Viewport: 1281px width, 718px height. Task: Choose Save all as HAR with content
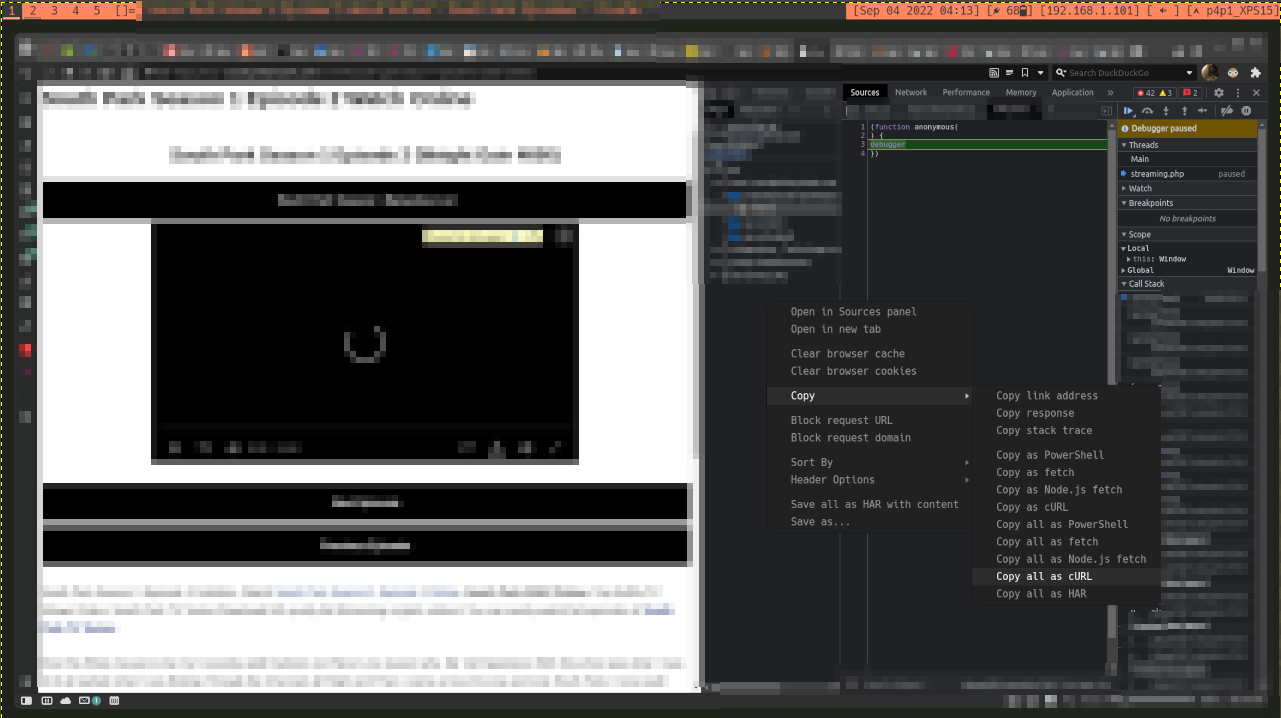(874, 505)
